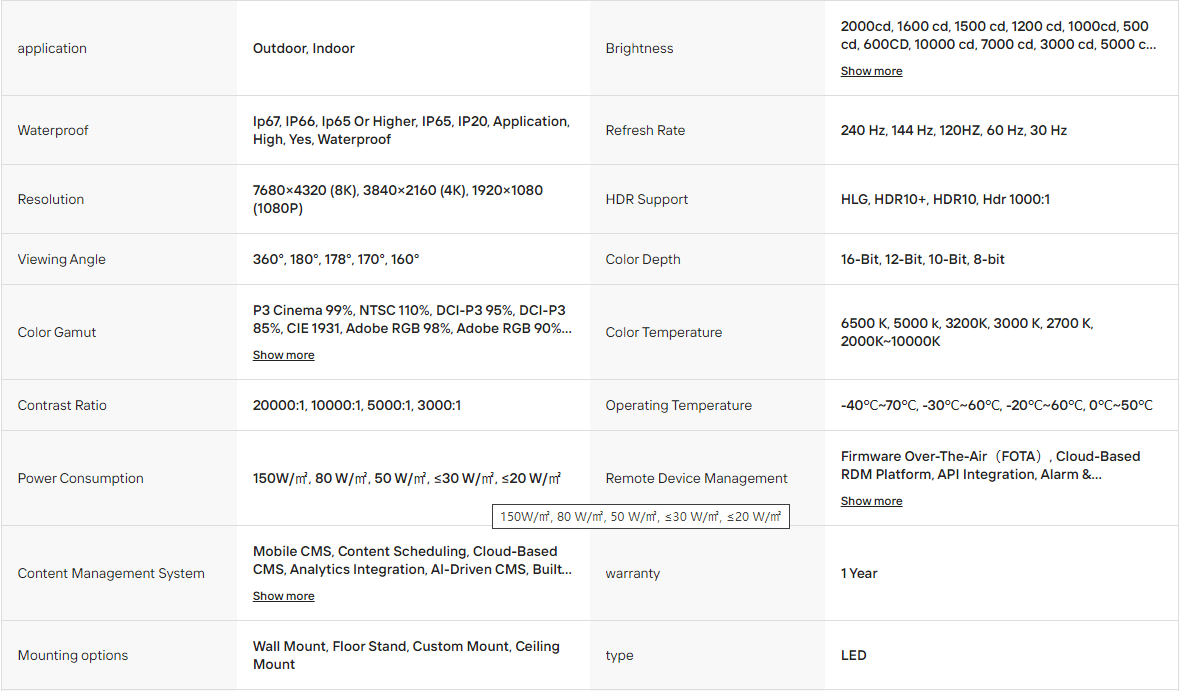Image resolution: width=1180 pixels, height=691 pixels.
Task: Click the 'Mounting options' label
Action: 72,655
